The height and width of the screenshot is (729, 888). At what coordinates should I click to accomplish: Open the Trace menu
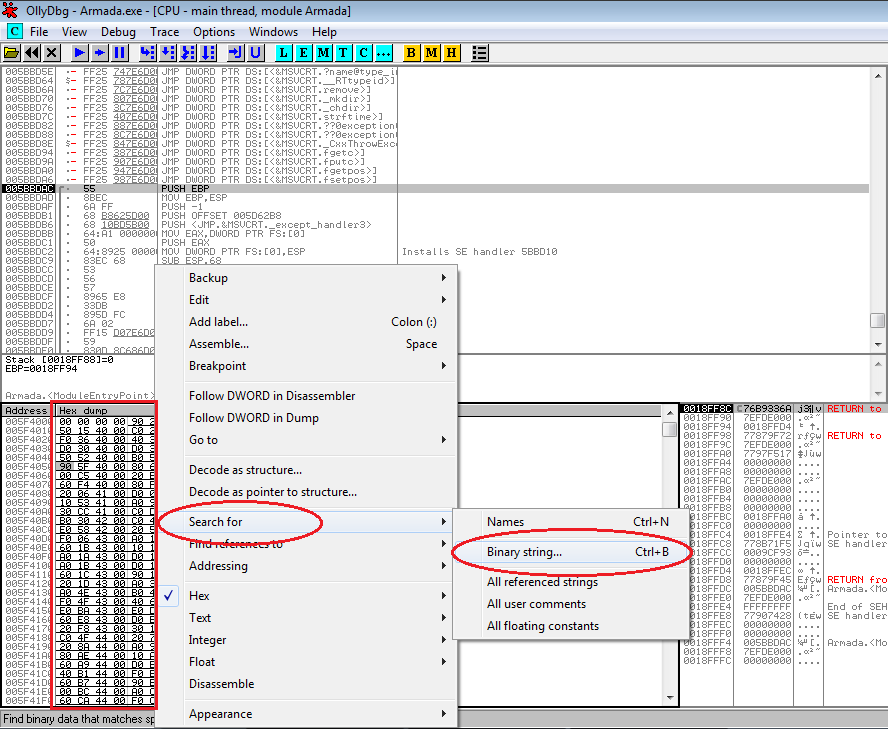click(x=164, y=32)
